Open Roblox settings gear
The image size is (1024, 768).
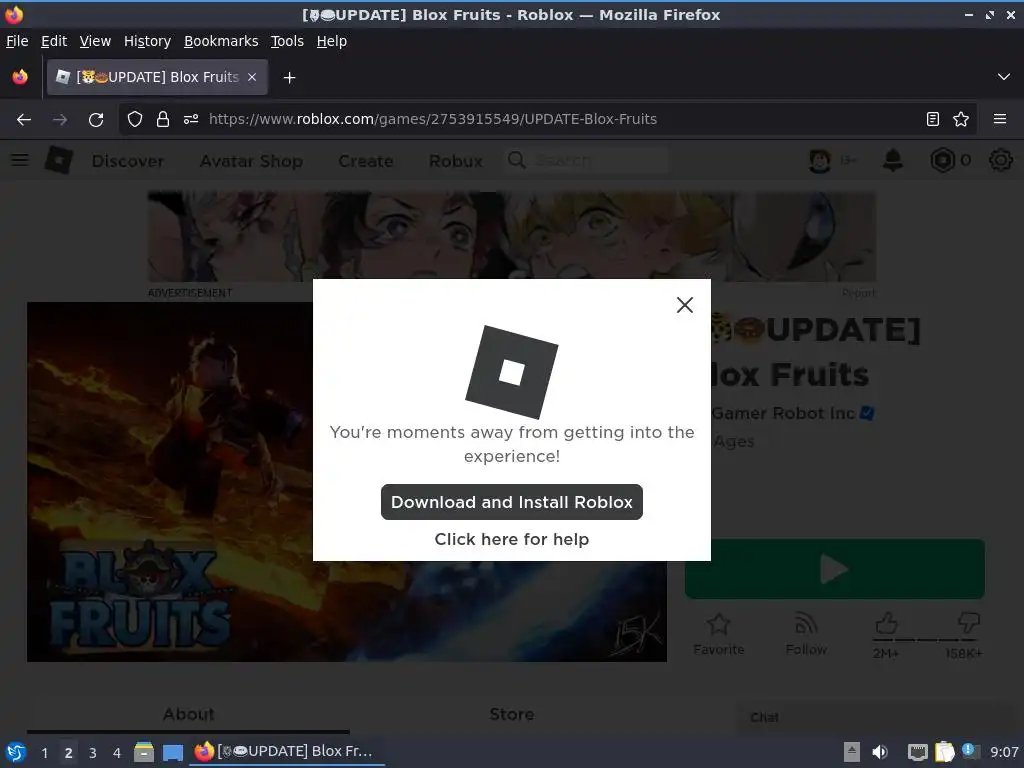(1000, 160)
